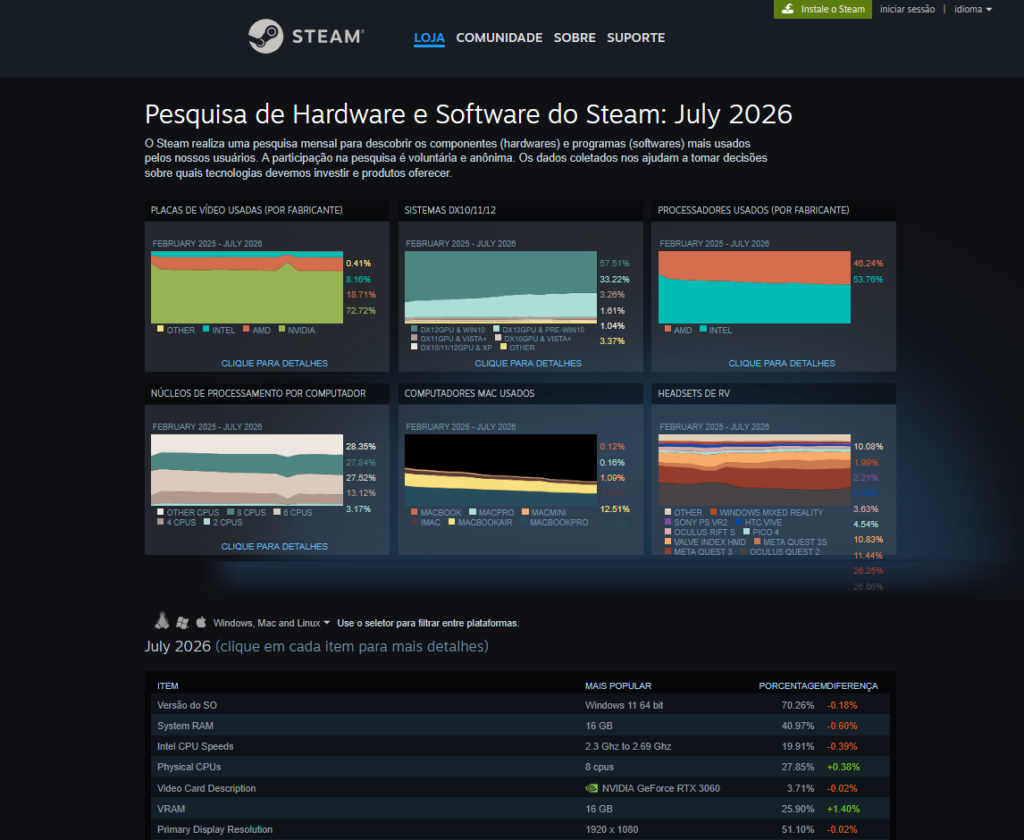This screenshot has width=1024, height=840.
Task: Click the CPU cores per computer chart
Action: click(x=247, y=470)
